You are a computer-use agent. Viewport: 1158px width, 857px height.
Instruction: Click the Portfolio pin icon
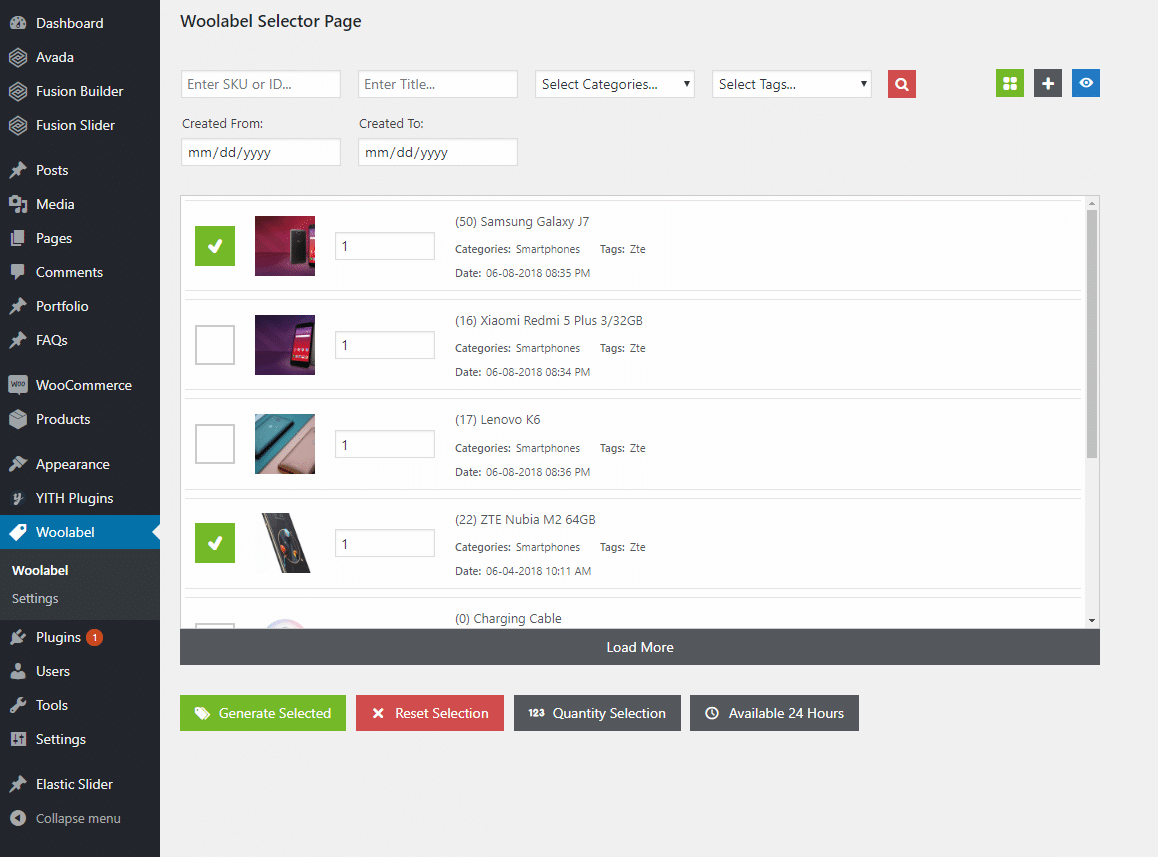click(x=18, y=306)
